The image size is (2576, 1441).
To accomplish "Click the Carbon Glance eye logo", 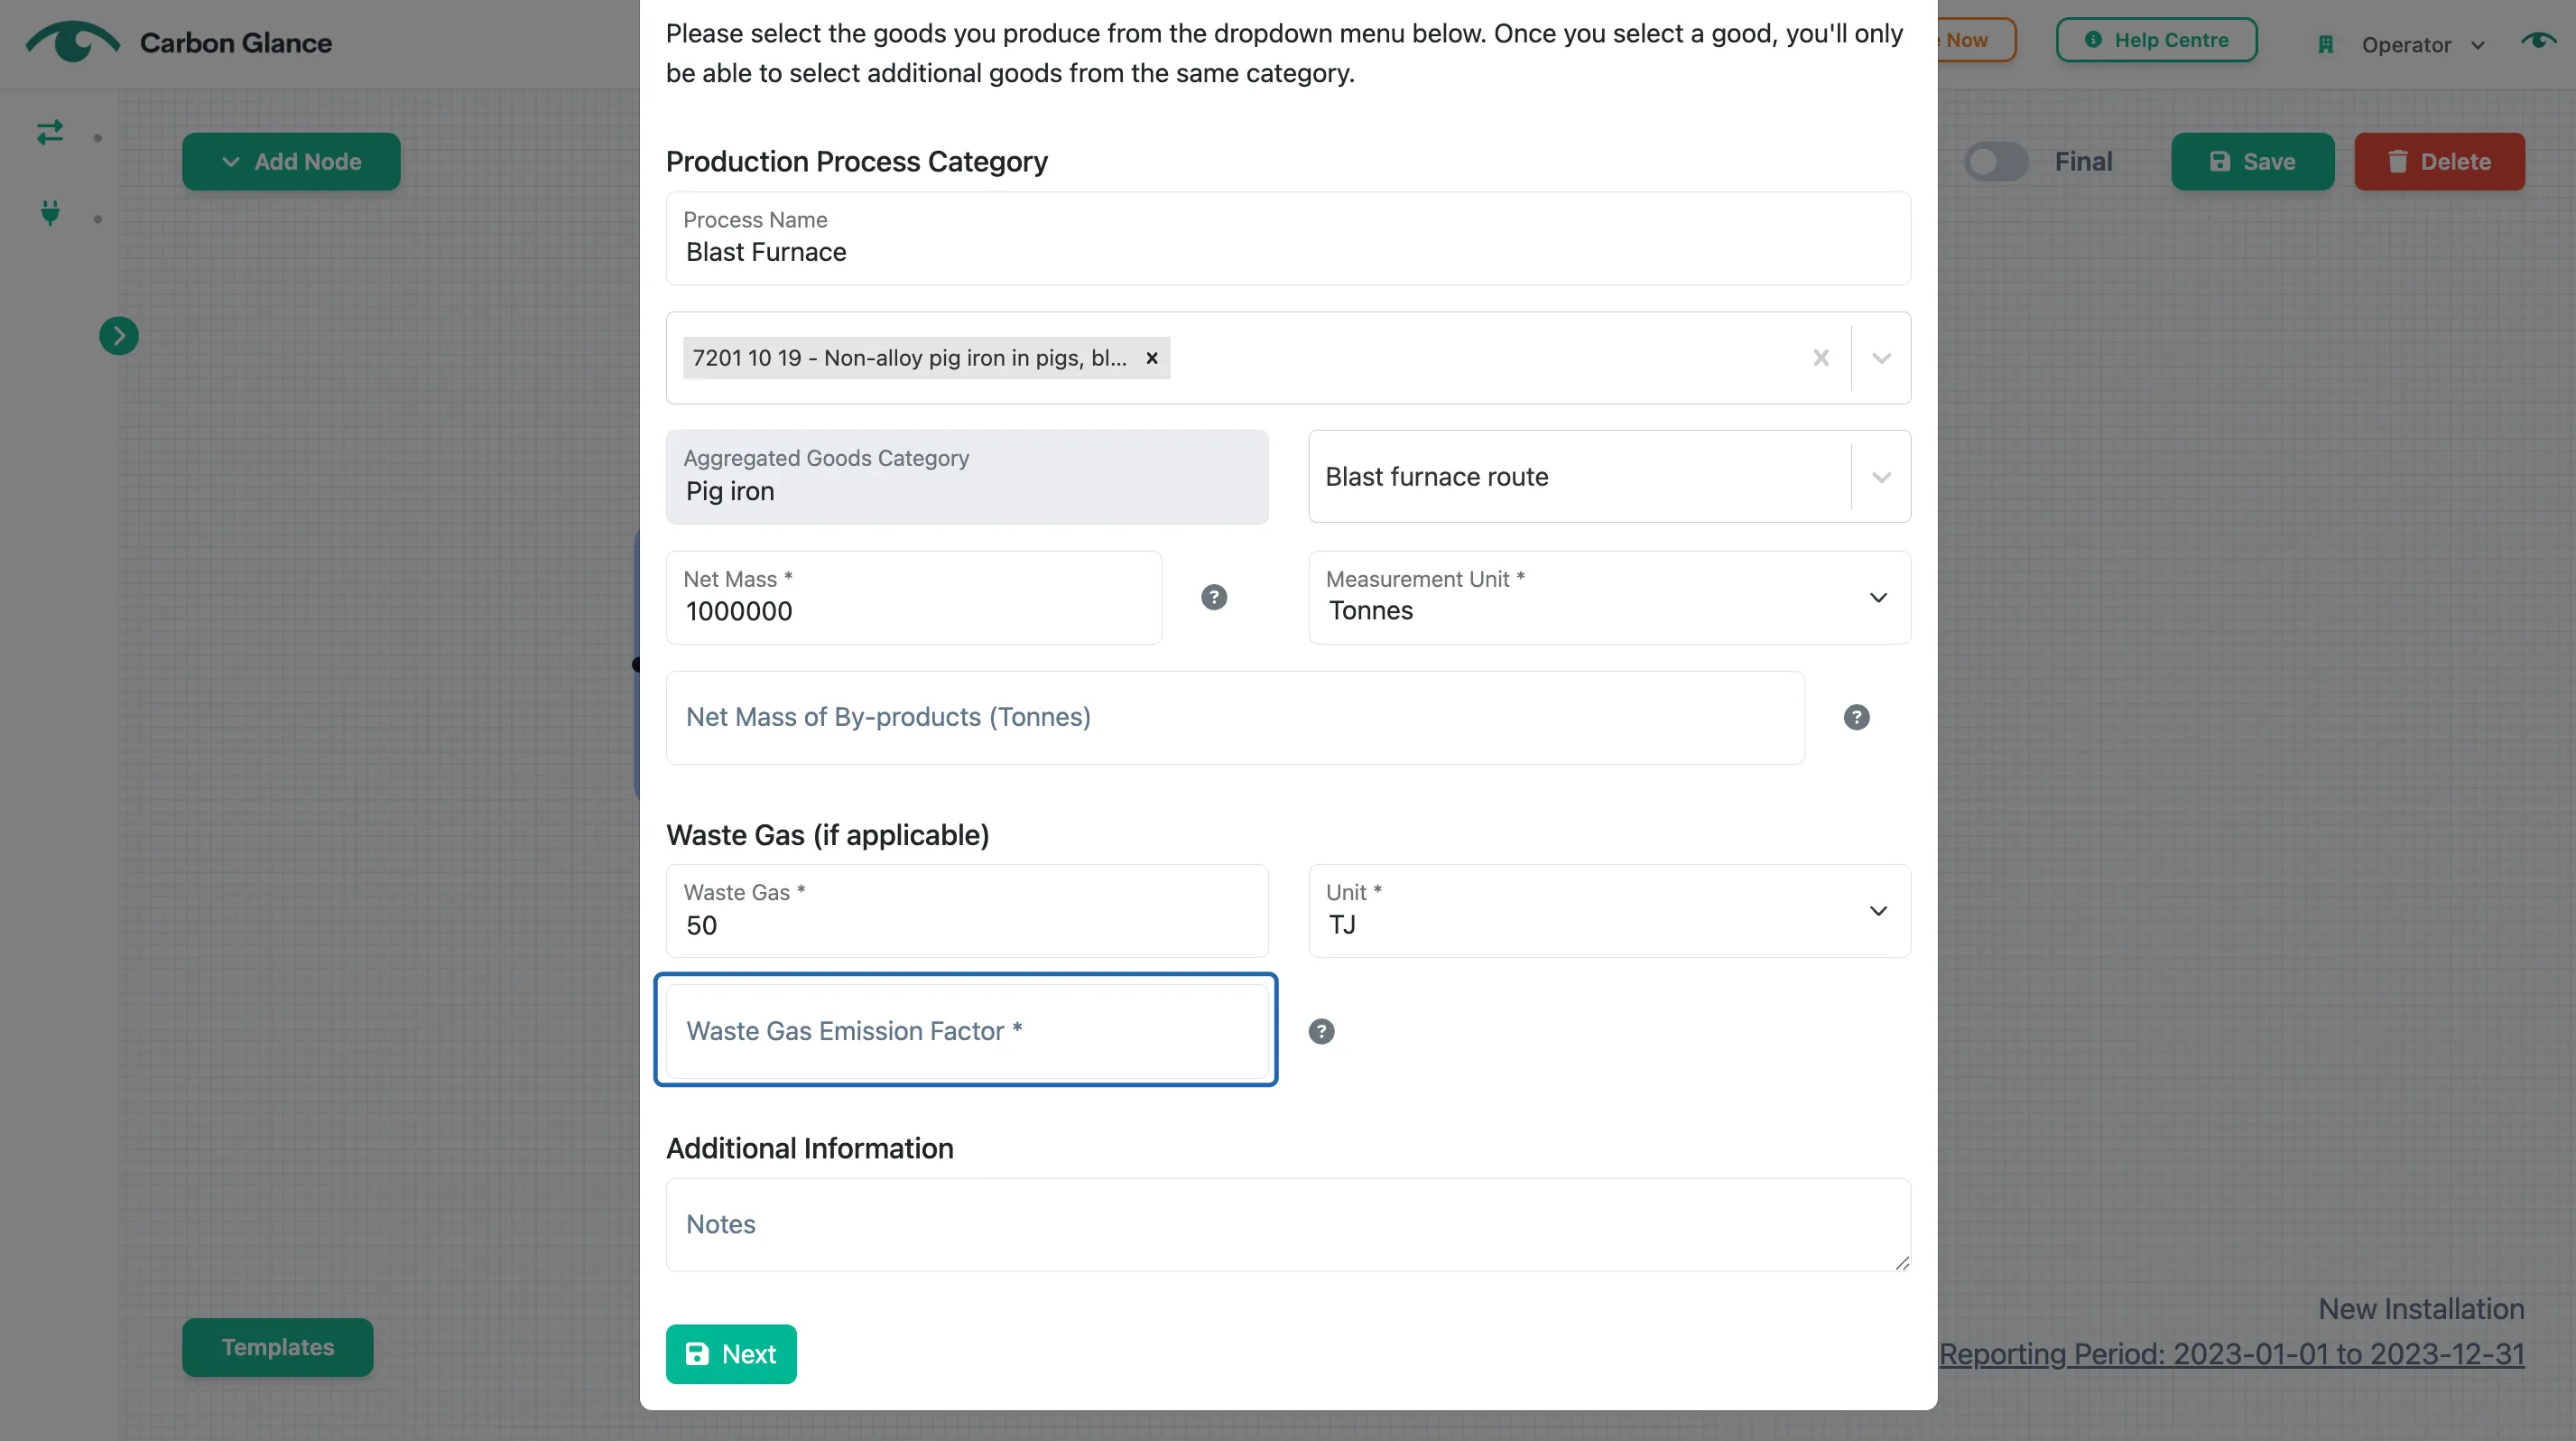I will tap(72, 42).
